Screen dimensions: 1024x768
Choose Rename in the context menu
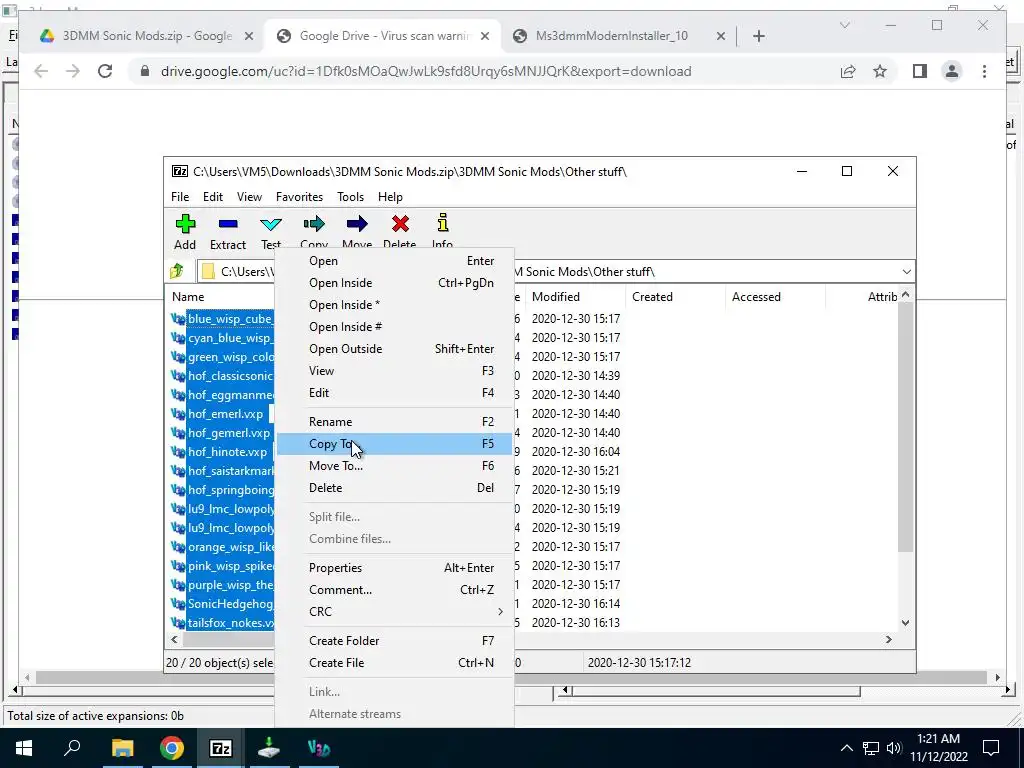coord(394,422)
